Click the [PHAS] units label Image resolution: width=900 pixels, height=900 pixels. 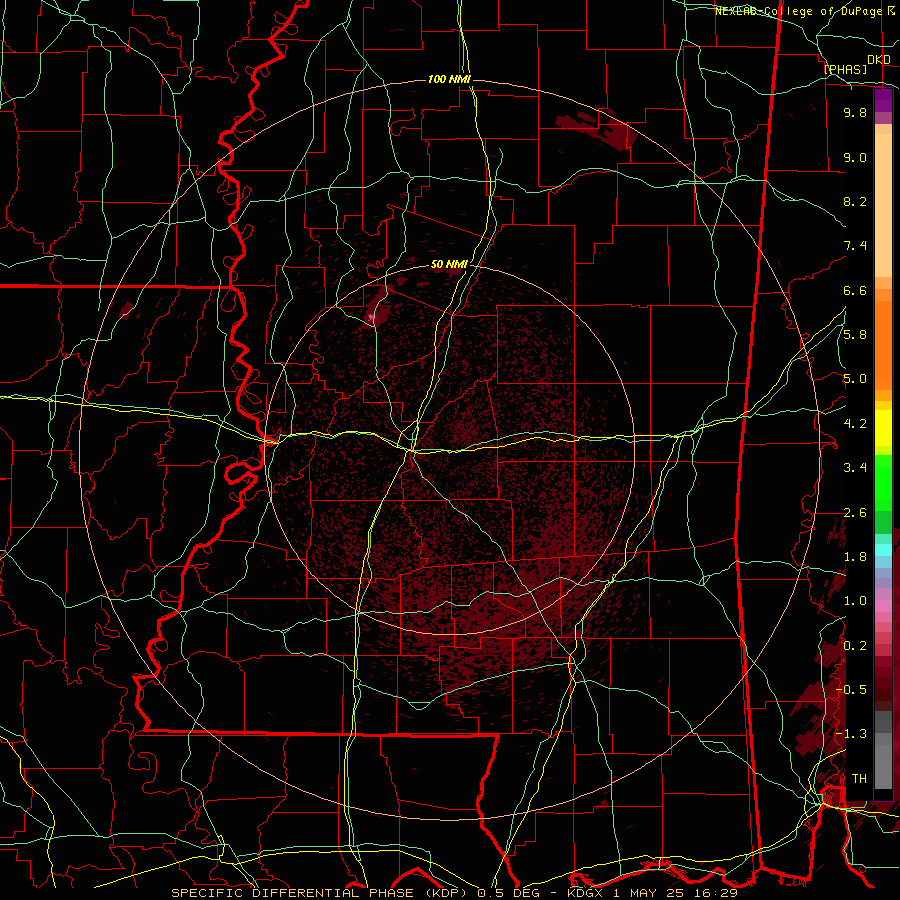(845, 70)
